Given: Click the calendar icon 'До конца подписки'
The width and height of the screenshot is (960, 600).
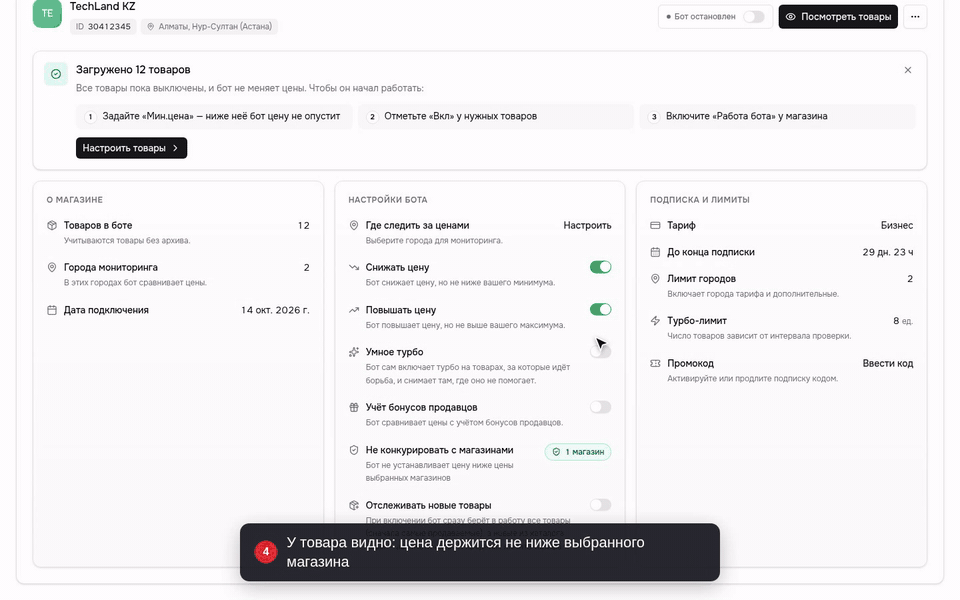Looking at the screenshot, I should (x=655, y=252).
